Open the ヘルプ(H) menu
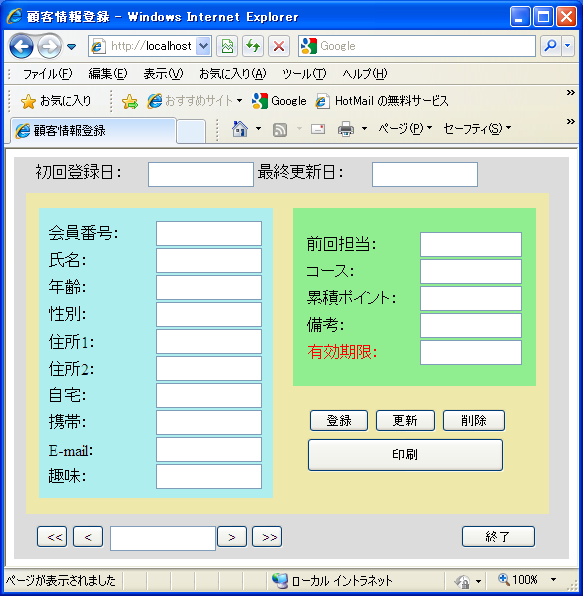Image resolution: width=583 pixels, height=596 pixels. coord(364,74)
